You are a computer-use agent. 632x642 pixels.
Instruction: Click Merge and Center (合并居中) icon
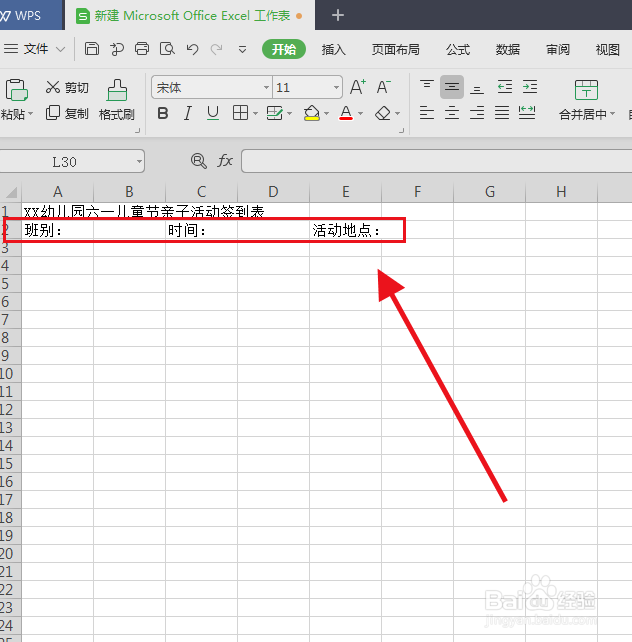pyautogui.click(x=586, y=90)
